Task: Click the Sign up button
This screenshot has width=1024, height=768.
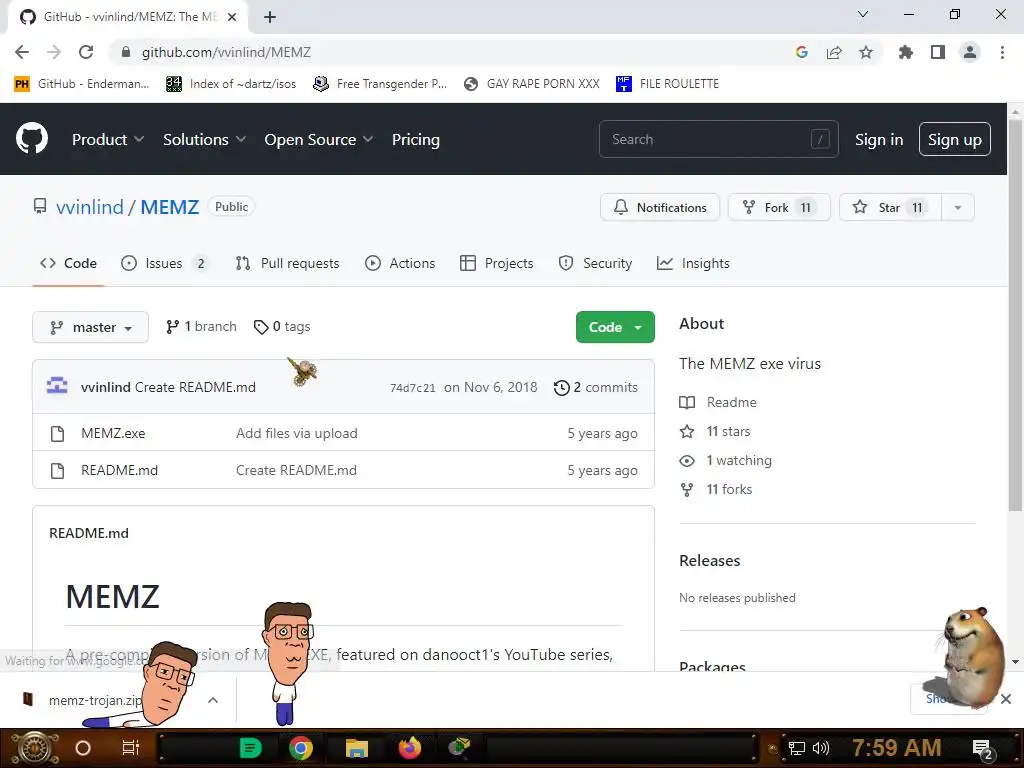Action: click(955, 139)
